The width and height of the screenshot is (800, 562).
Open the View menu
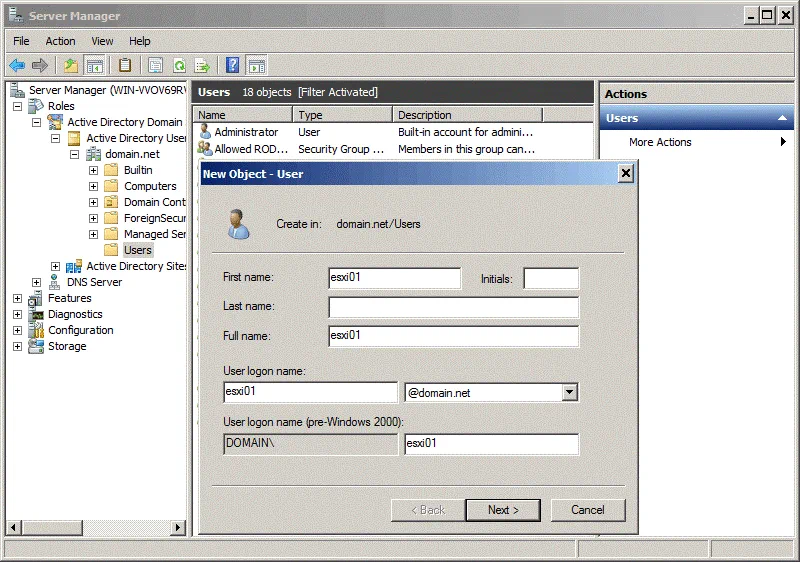tap(102, 41)
